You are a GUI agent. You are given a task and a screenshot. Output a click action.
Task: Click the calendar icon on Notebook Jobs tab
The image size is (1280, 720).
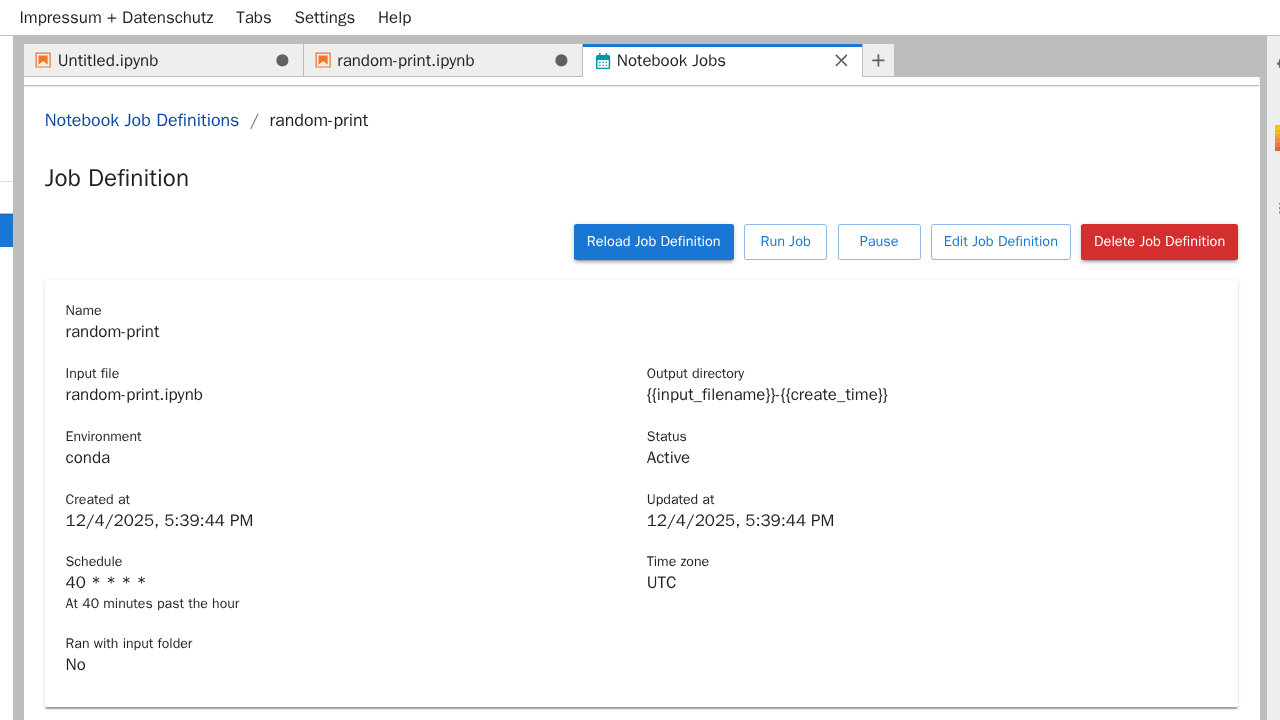pyautogui.click(x=602, y=61)
